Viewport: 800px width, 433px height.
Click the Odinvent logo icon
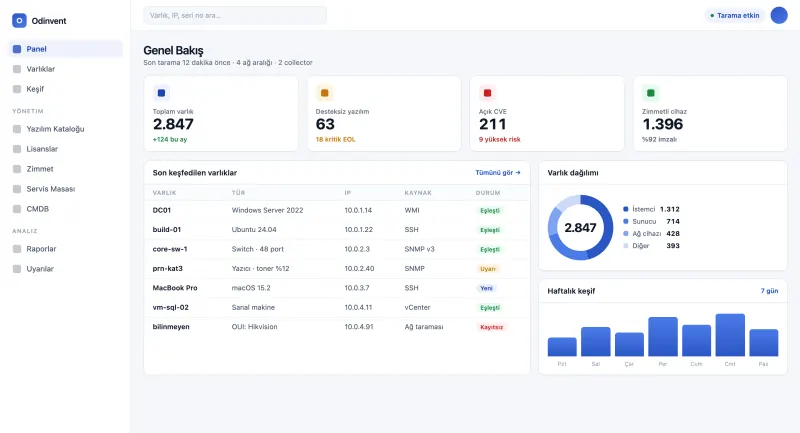tap(19, 20)
